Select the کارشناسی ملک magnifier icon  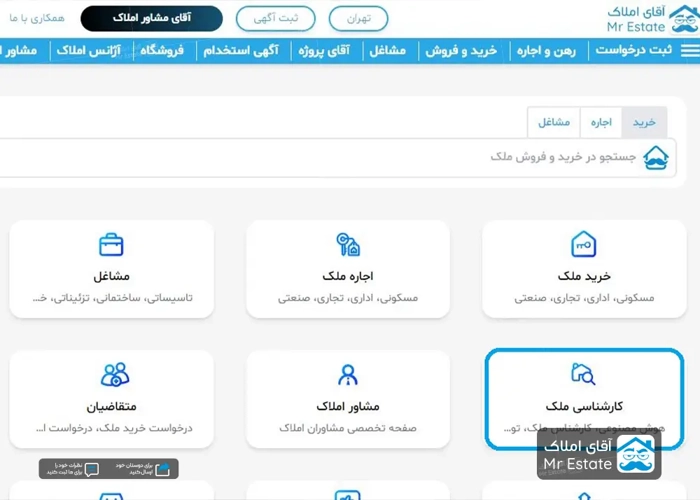point(583,375)
